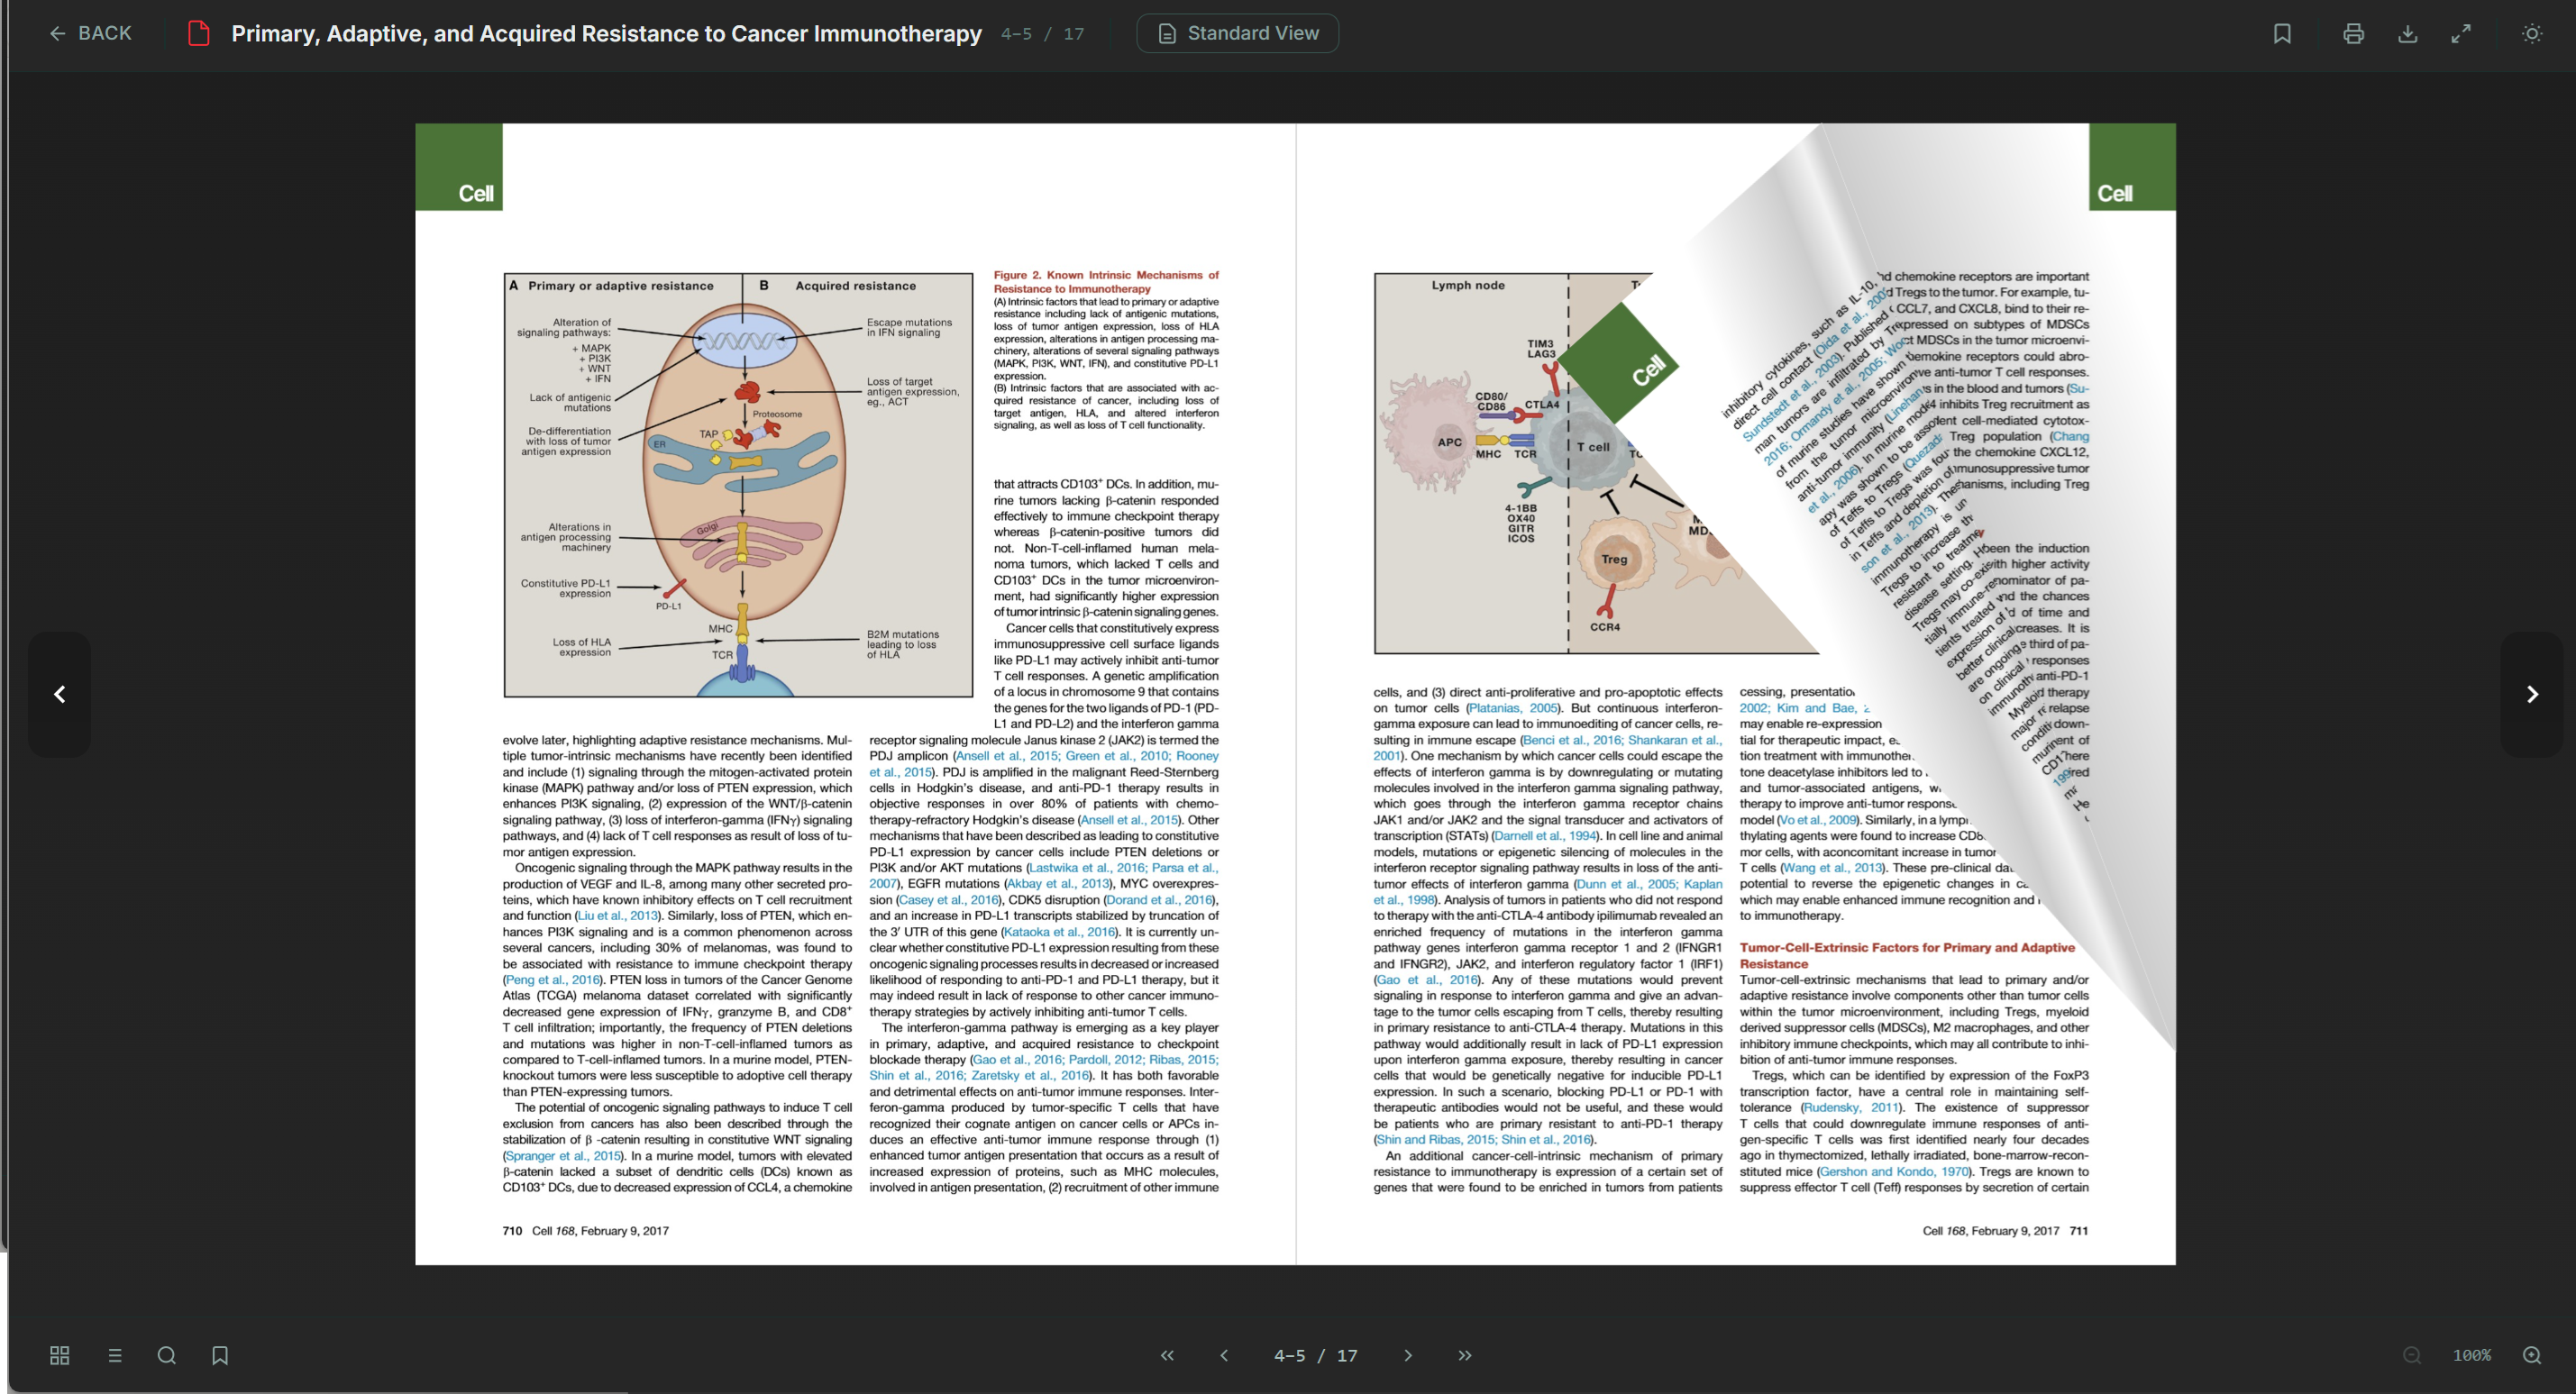The width and height of the screenshot is (2576, 1394).
Task: Download the PDF file
Action: (x=2407, y=33)
